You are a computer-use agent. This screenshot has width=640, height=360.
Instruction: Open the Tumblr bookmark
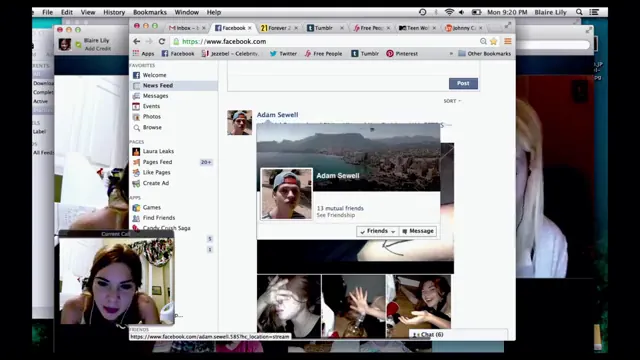(x=365, y=53)
